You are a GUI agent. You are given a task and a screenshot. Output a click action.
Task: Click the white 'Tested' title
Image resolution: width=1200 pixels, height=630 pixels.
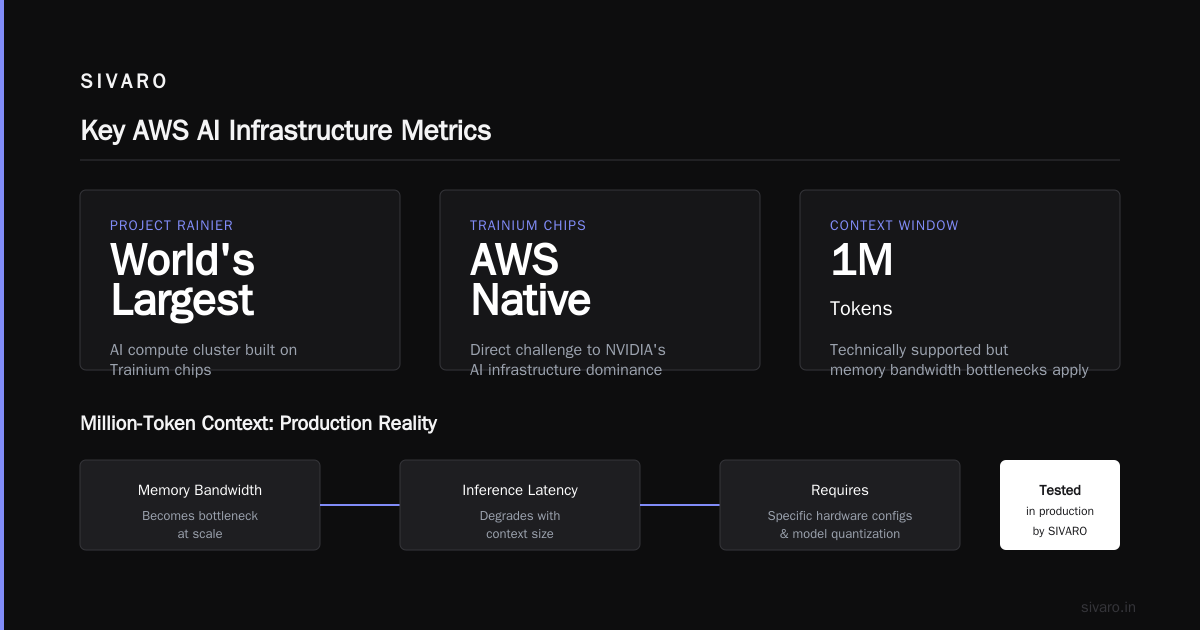tap(1060, 490)
